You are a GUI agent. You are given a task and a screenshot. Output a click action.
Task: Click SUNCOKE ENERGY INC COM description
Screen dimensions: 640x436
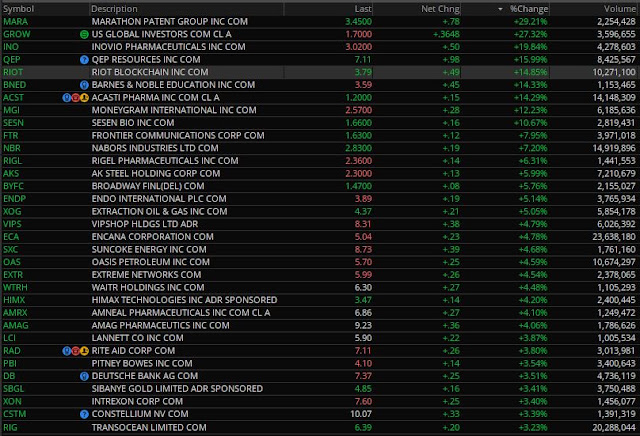click(x=149, y=249)
